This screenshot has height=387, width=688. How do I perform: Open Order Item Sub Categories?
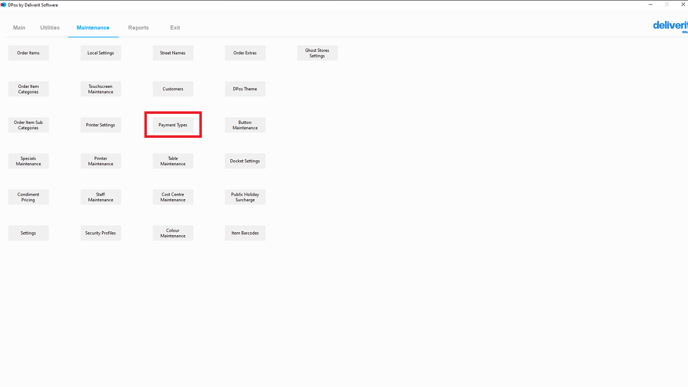pos(29,125)
